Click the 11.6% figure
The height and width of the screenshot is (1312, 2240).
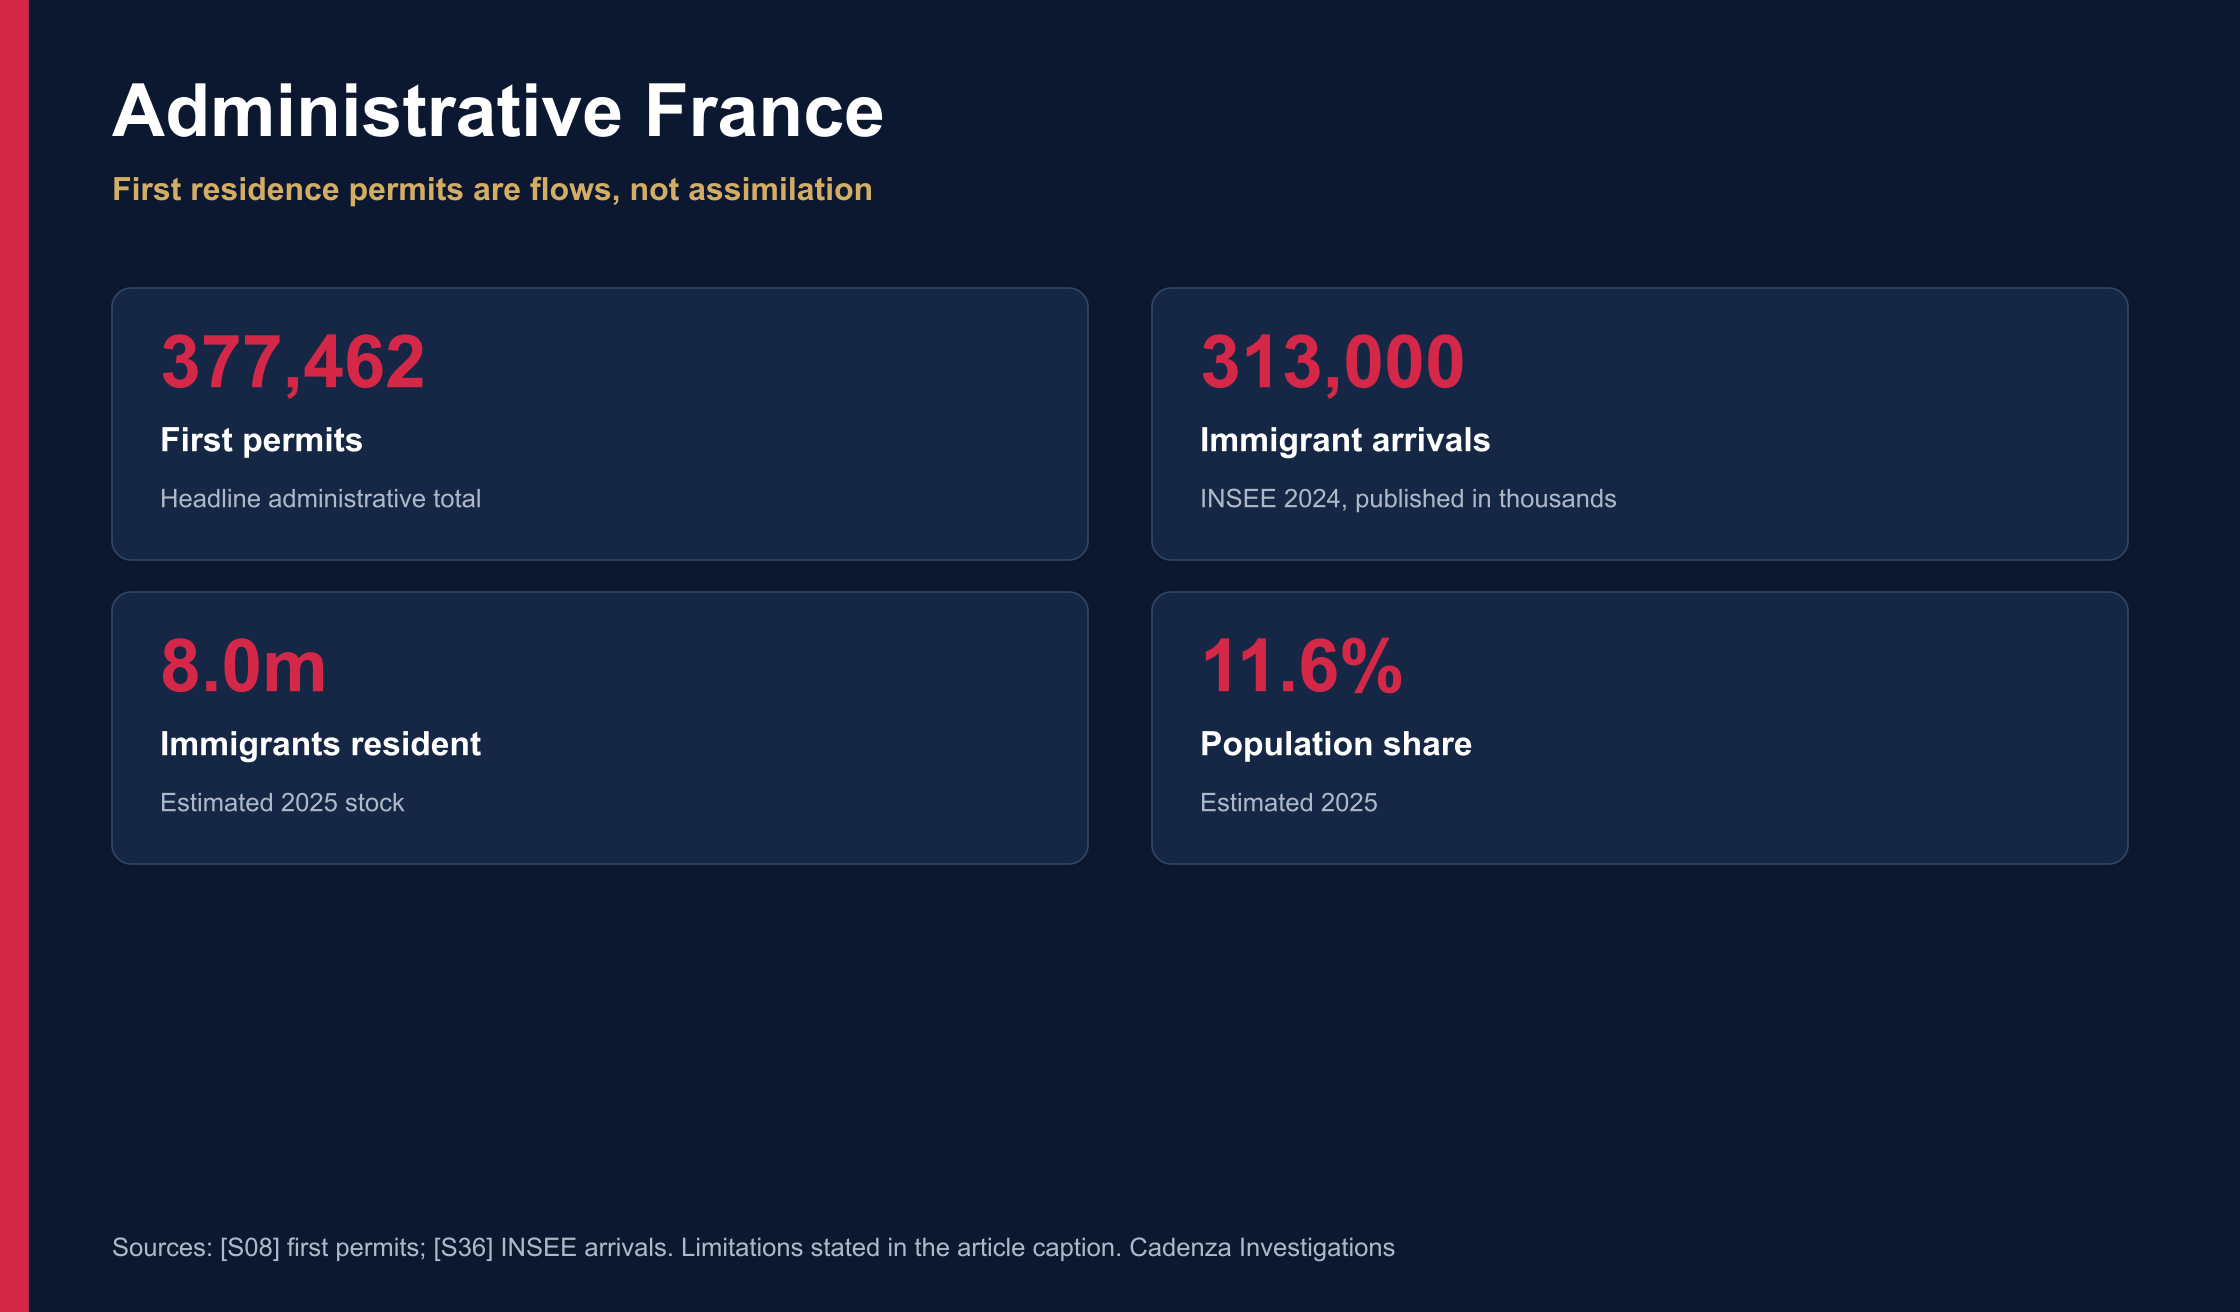[1301, 666]
